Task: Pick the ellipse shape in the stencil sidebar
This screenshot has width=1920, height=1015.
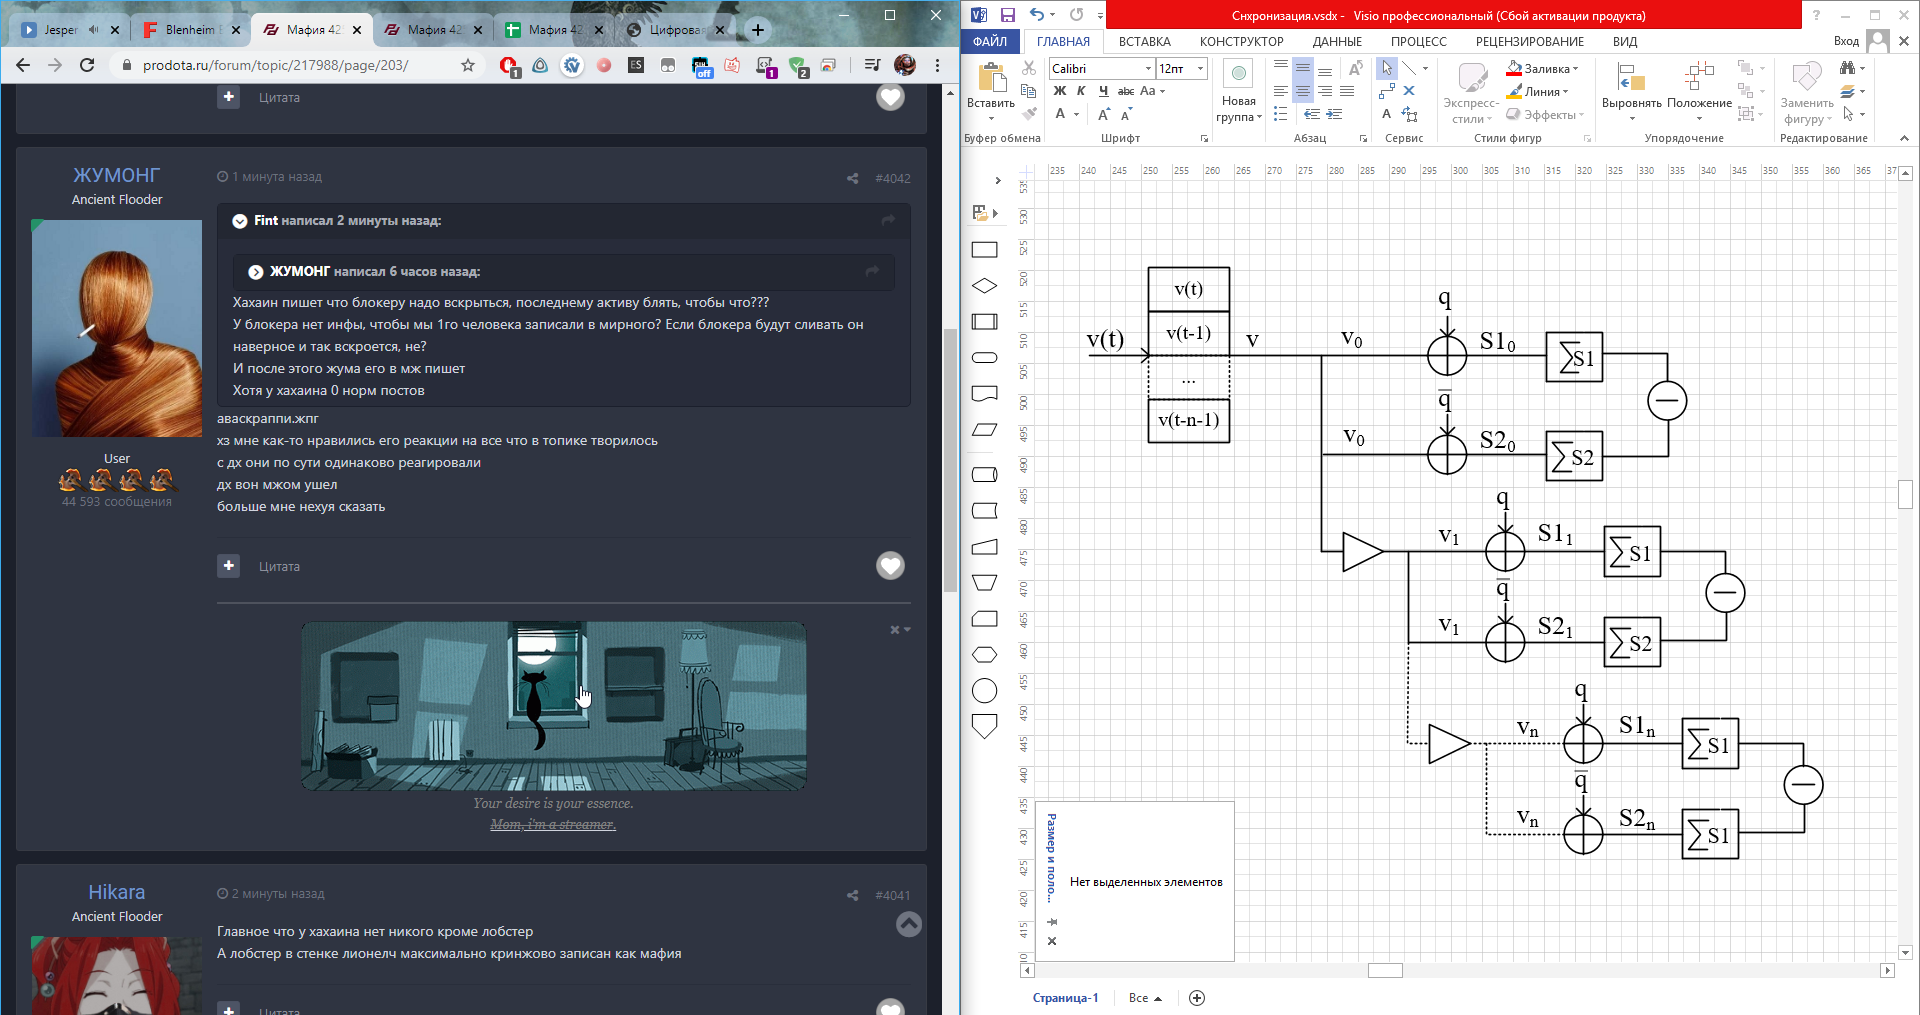Action: pyautogui.click(x=984, y=691)
